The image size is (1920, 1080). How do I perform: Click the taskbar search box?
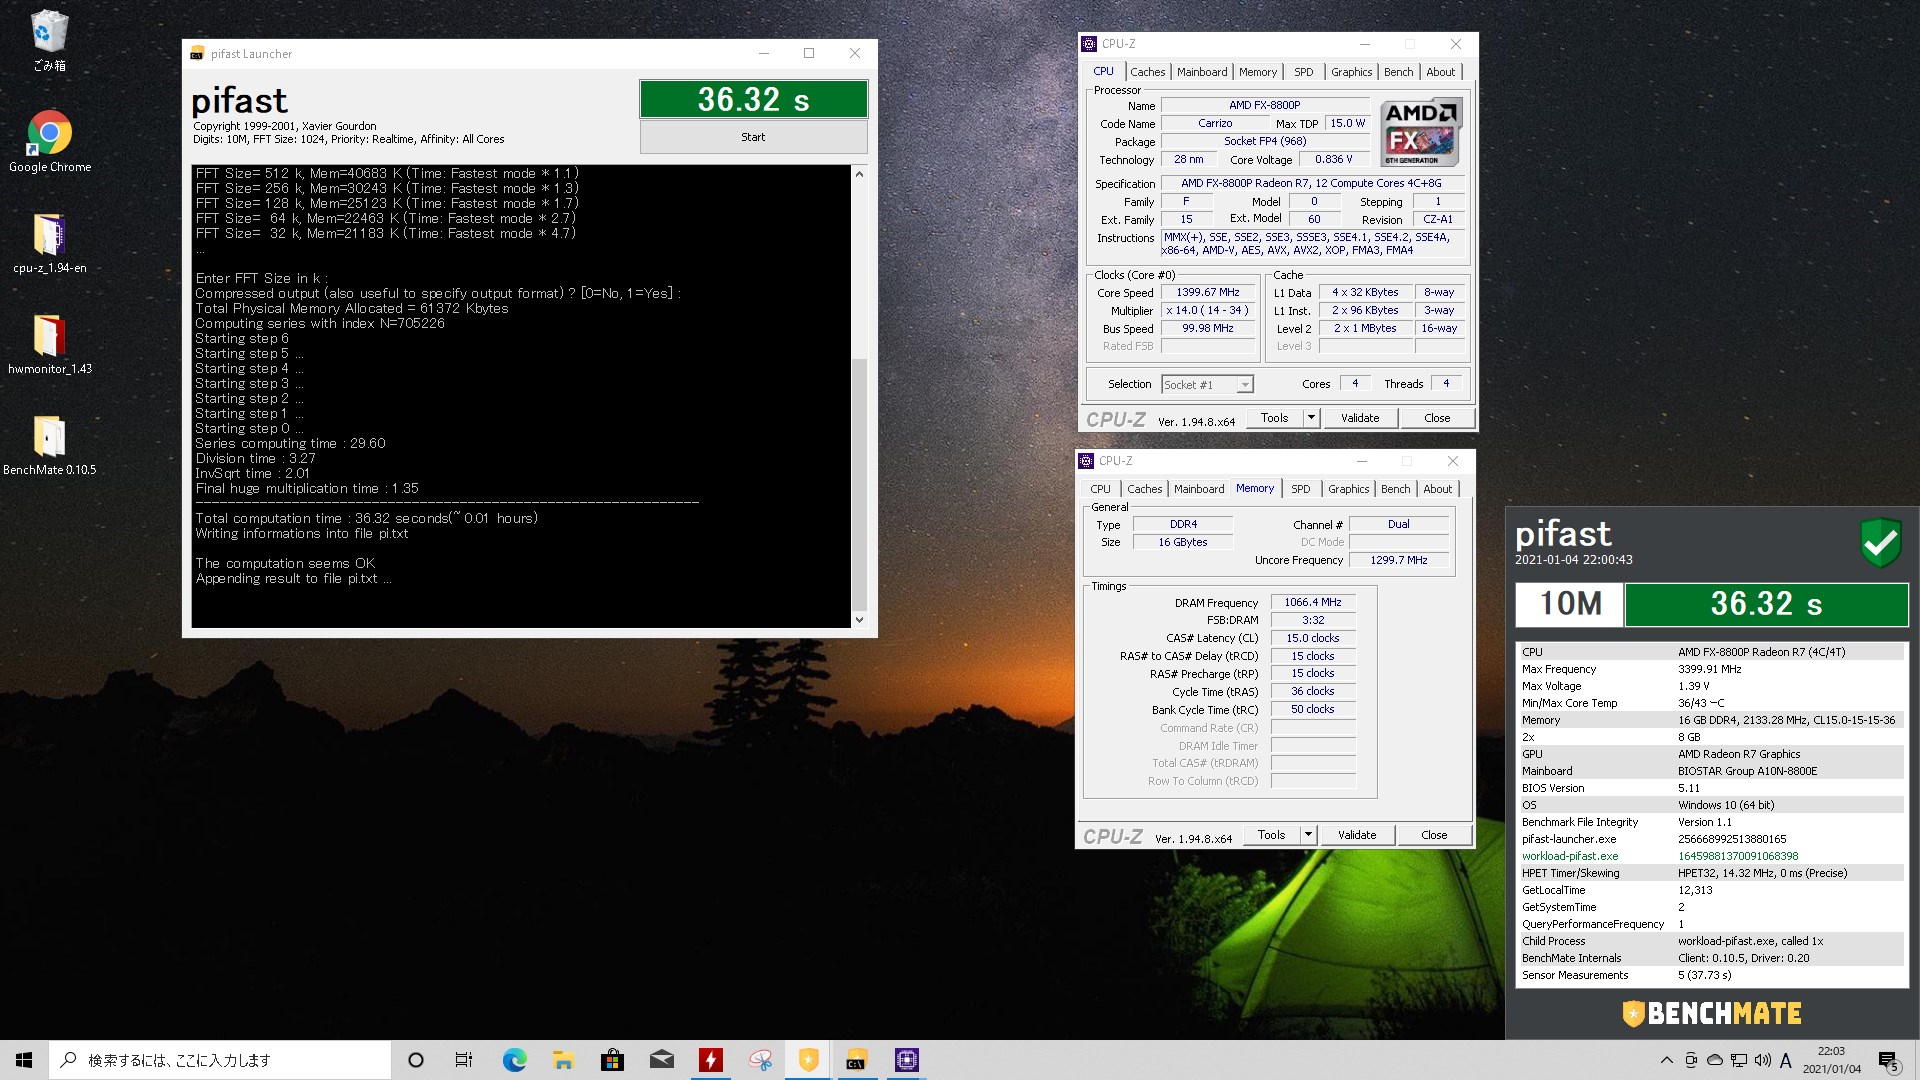tap(220, 1060)
